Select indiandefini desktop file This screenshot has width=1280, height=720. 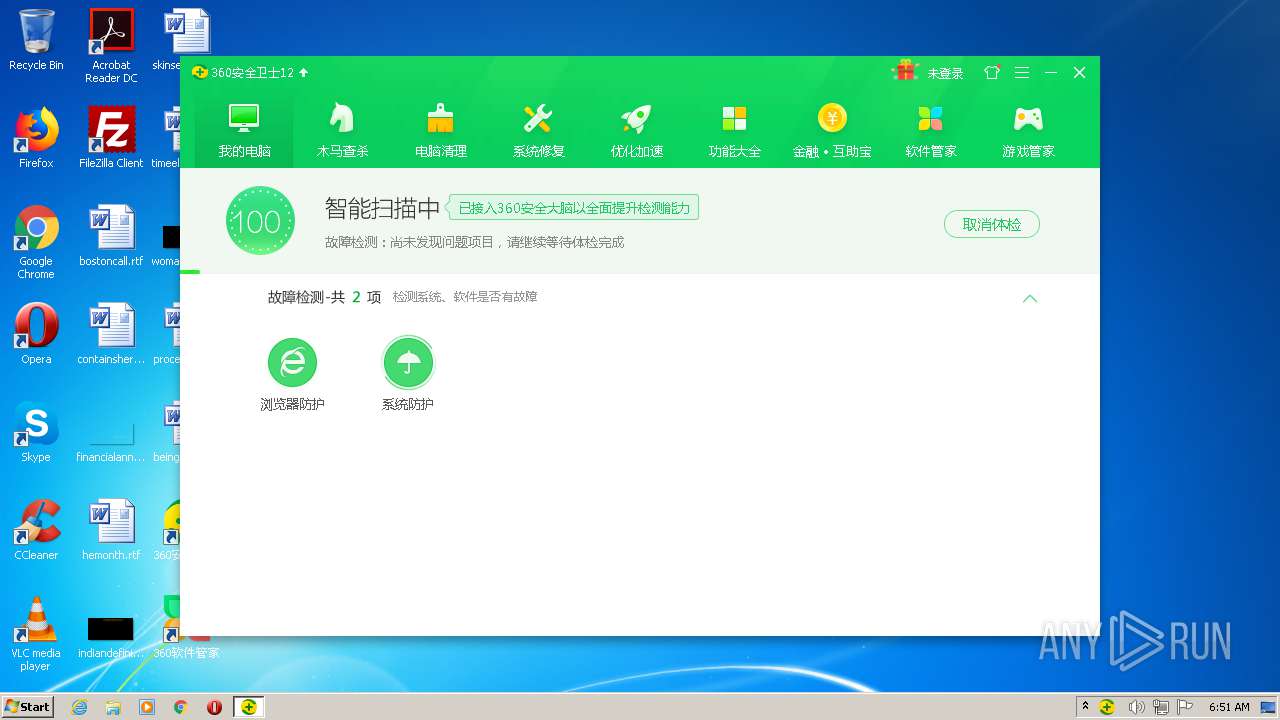(x=111, y=634)
